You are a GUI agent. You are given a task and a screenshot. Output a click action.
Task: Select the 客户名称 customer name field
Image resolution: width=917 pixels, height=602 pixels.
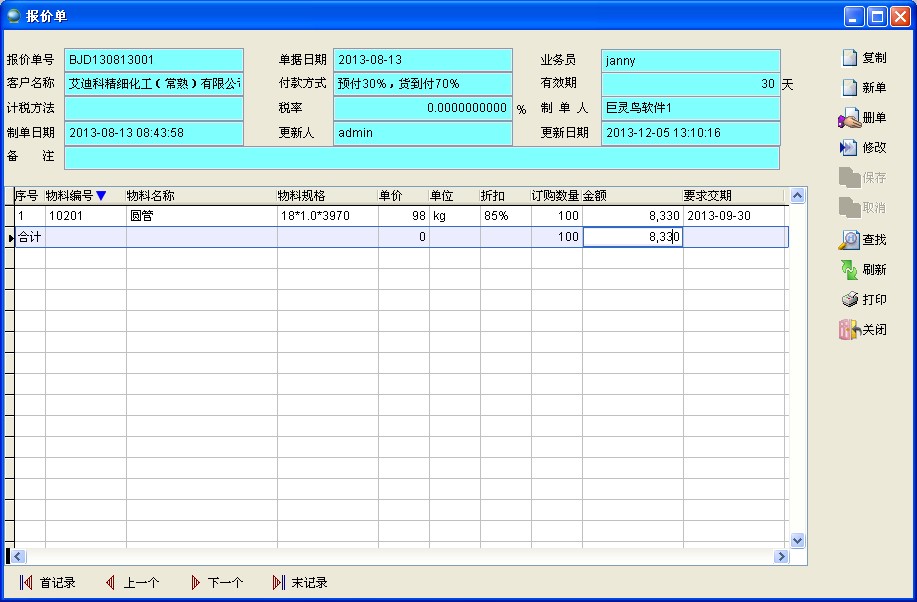154,84
